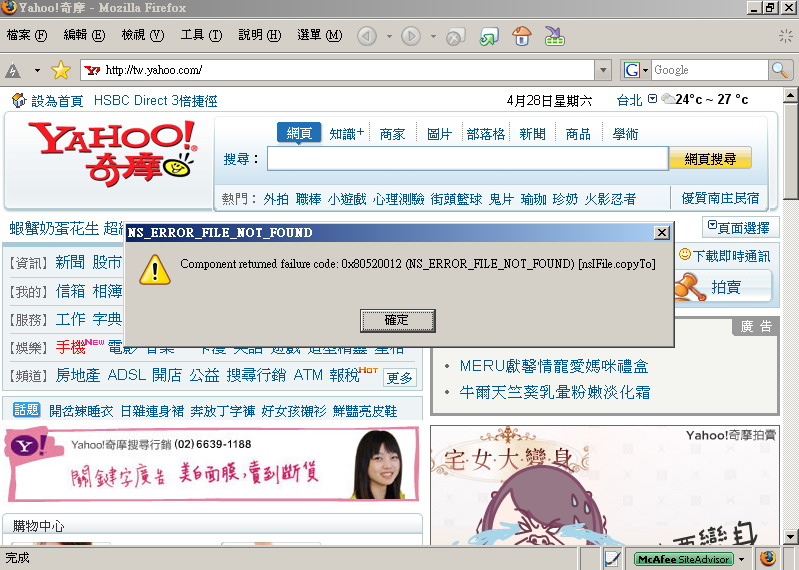The image size is (799, 570).
Task: Open the 台北 city weather dropdown
Action: point(652,99)
